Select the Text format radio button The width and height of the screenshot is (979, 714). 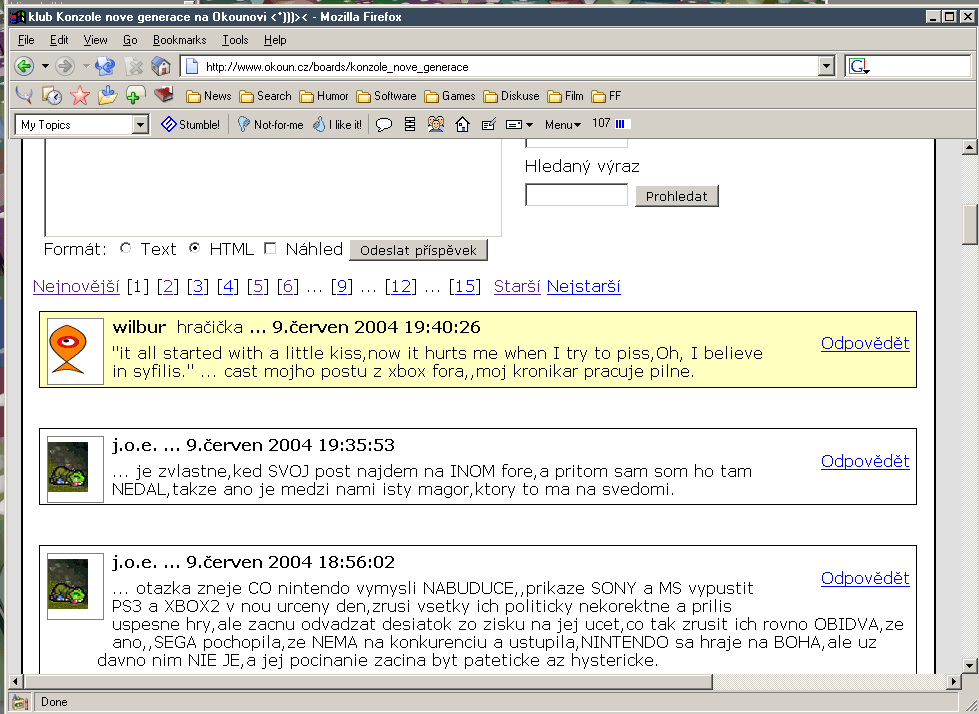click(x=125, y=248)
